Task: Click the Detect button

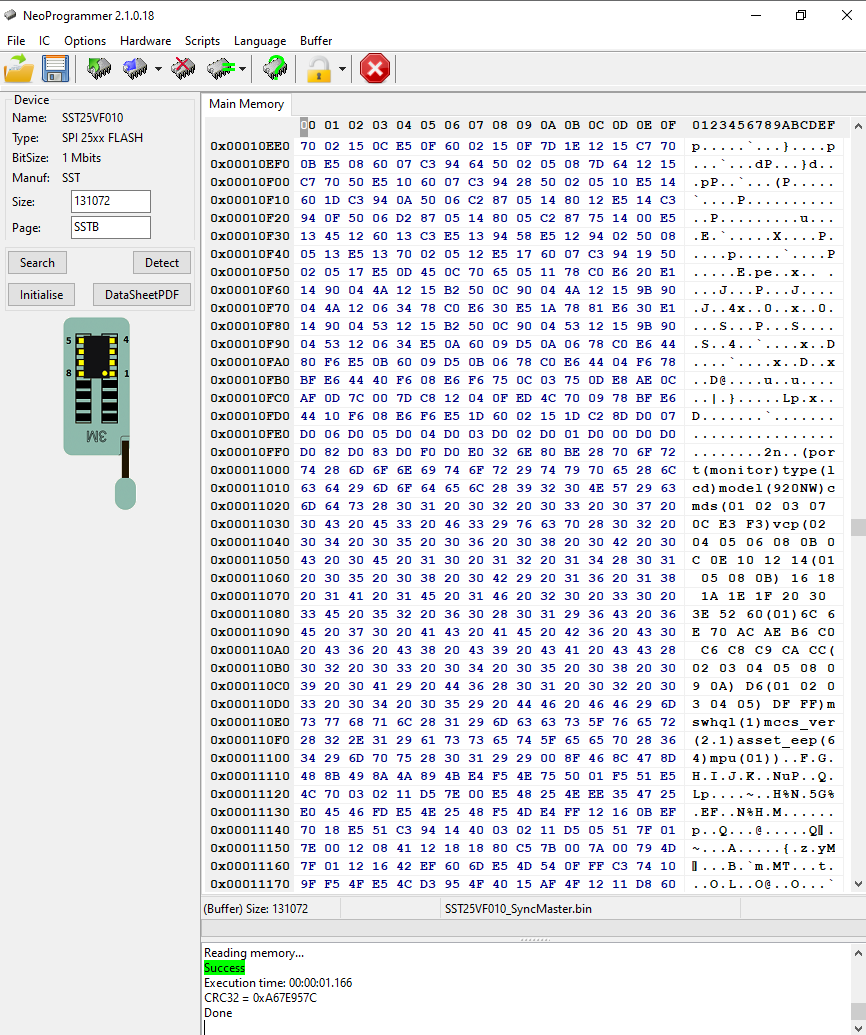Action: pos(162,263)
